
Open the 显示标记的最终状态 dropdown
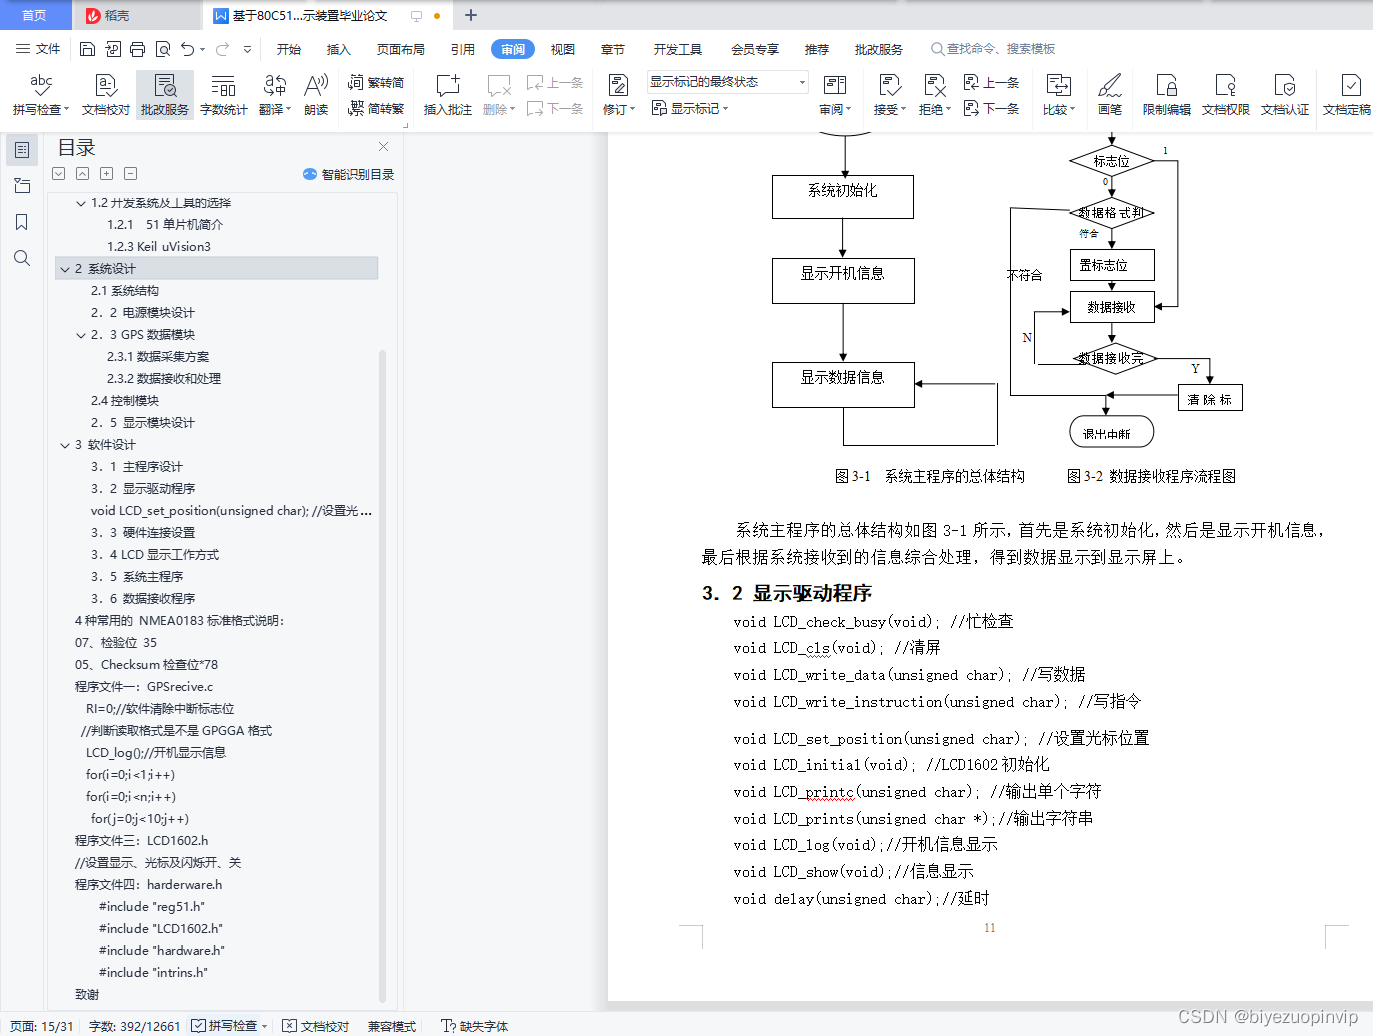click(727, 82)
